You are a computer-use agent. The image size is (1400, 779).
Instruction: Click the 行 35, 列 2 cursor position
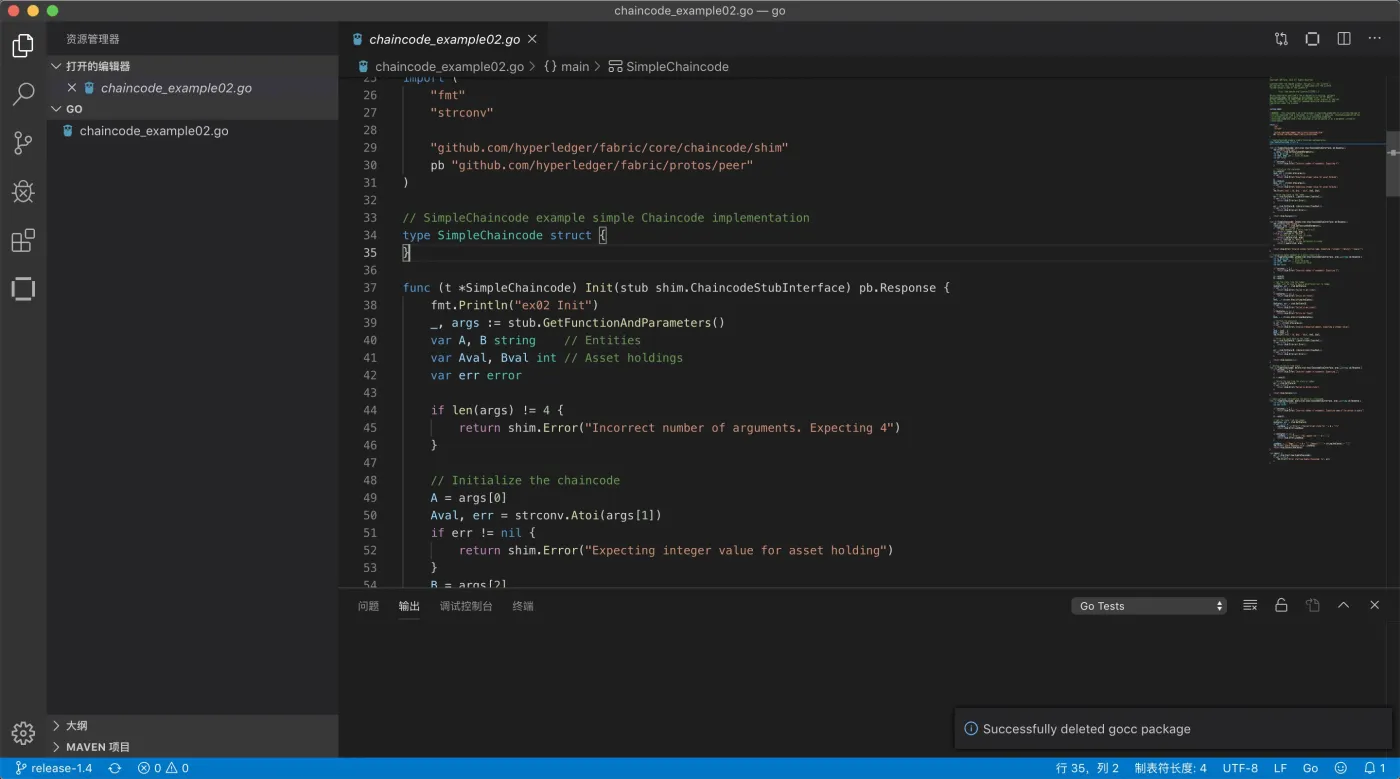(1087, 768)
